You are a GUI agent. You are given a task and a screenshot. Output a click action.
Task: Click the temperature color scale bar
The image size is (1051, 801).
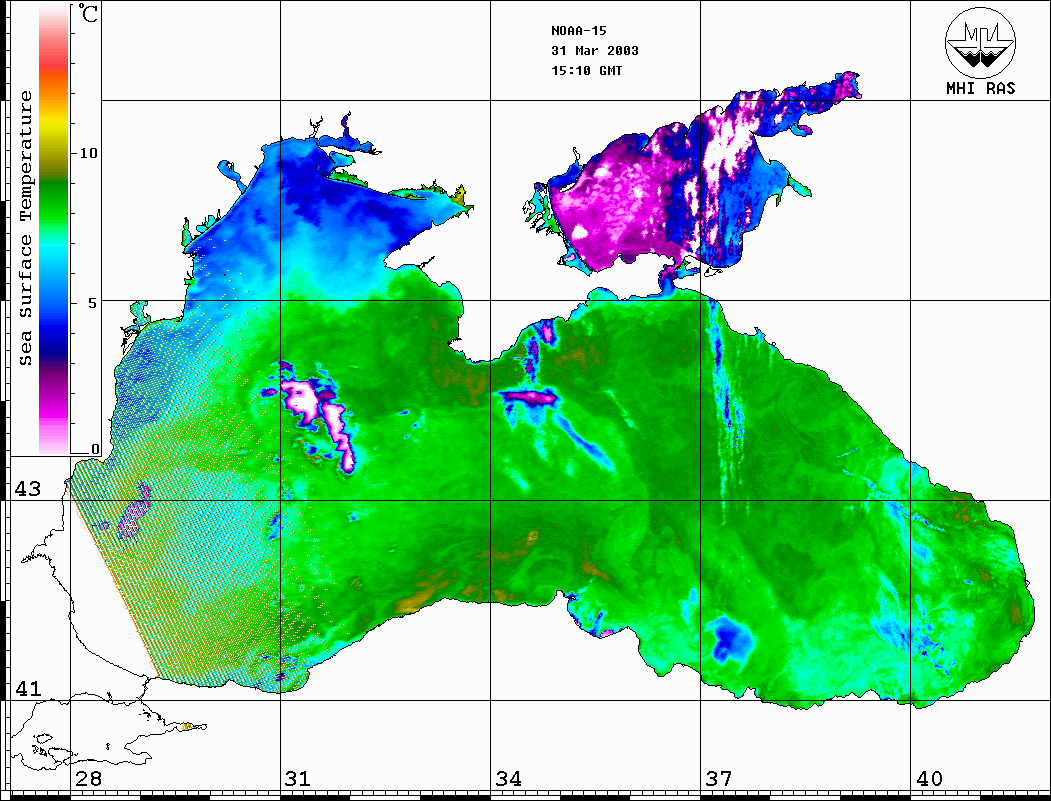click(x=54, y=229)
